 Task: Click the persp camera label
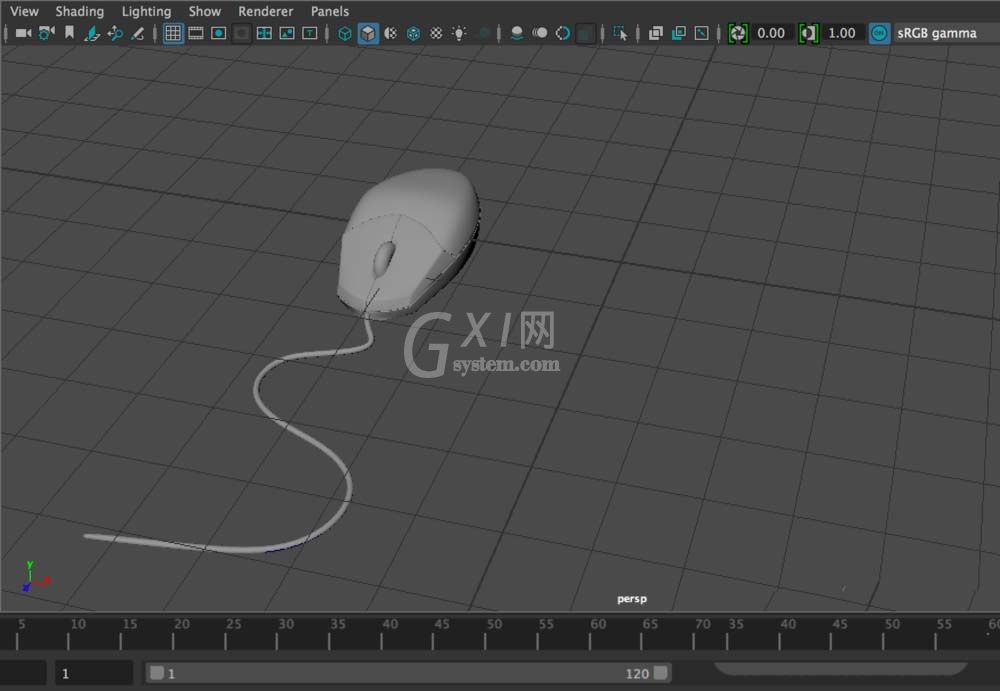point(631,598)
